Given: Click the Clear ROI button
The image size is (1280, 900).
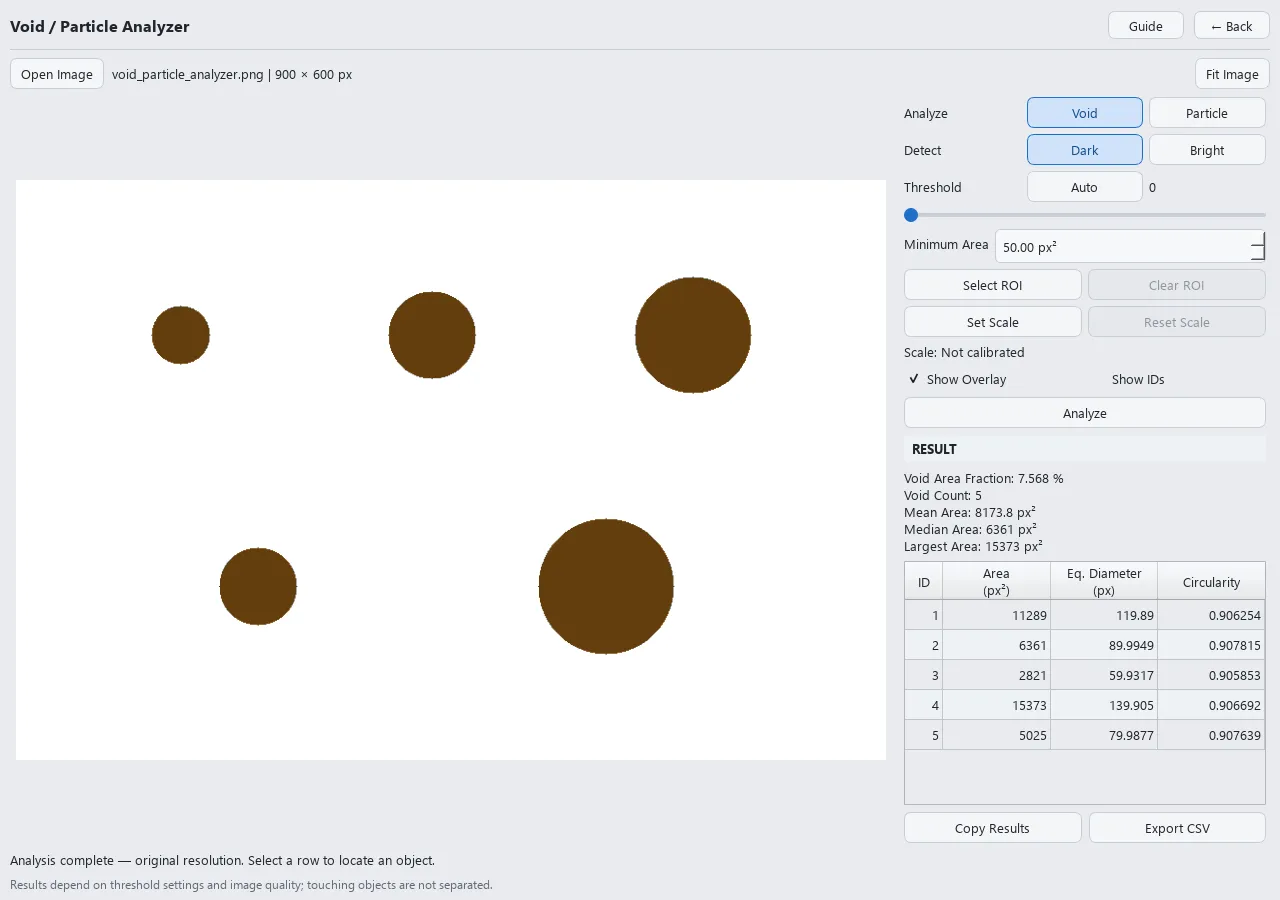Looking at the screenshot, I should (1177, 285).
